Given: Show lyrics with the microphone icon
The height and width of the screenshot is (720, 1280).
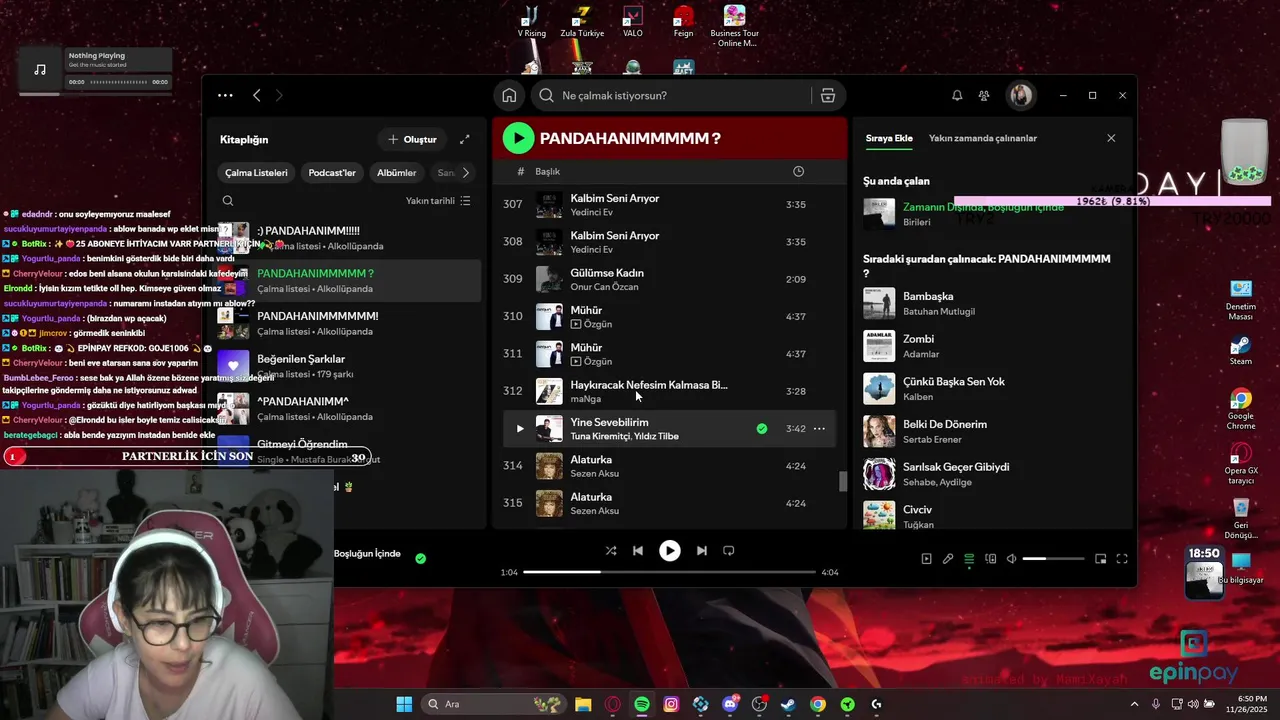Looking at the screenshot, I should [x=948, y=559].
